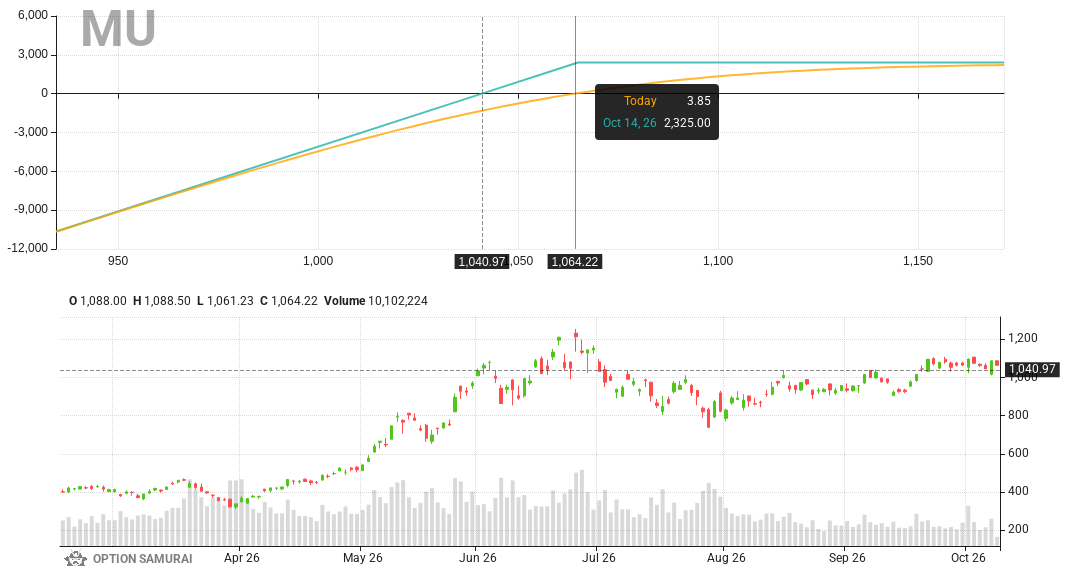Click the 1,040.97 last price tag on candlestick axis
This screenshot has height=570, width=1072.
click(x=1032, y=369)
